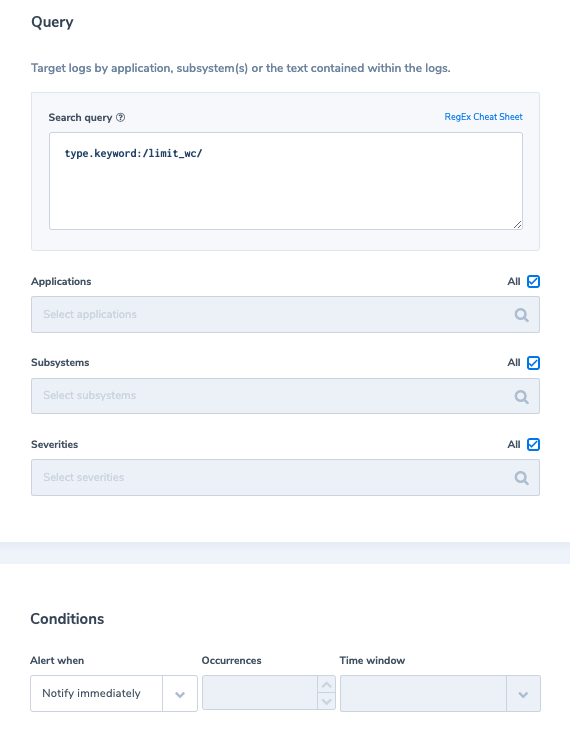Click the Select applications field
570x748 pixels.
pyautogui.click(x=285, y=314)
